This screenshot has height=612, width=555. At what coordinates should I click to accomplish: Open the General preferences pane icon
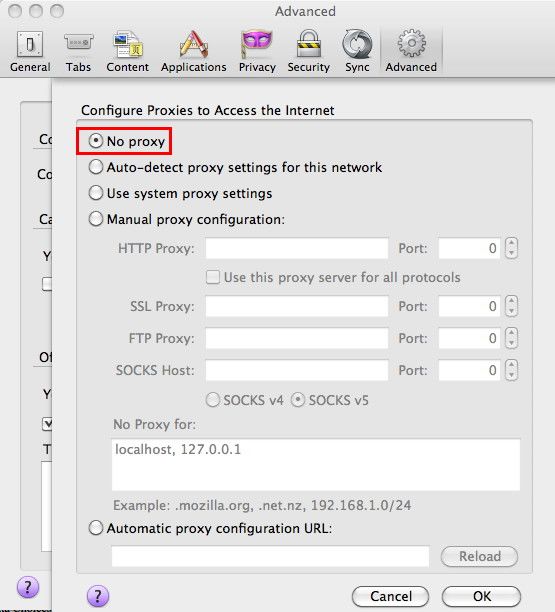click(x=30, y=44)
